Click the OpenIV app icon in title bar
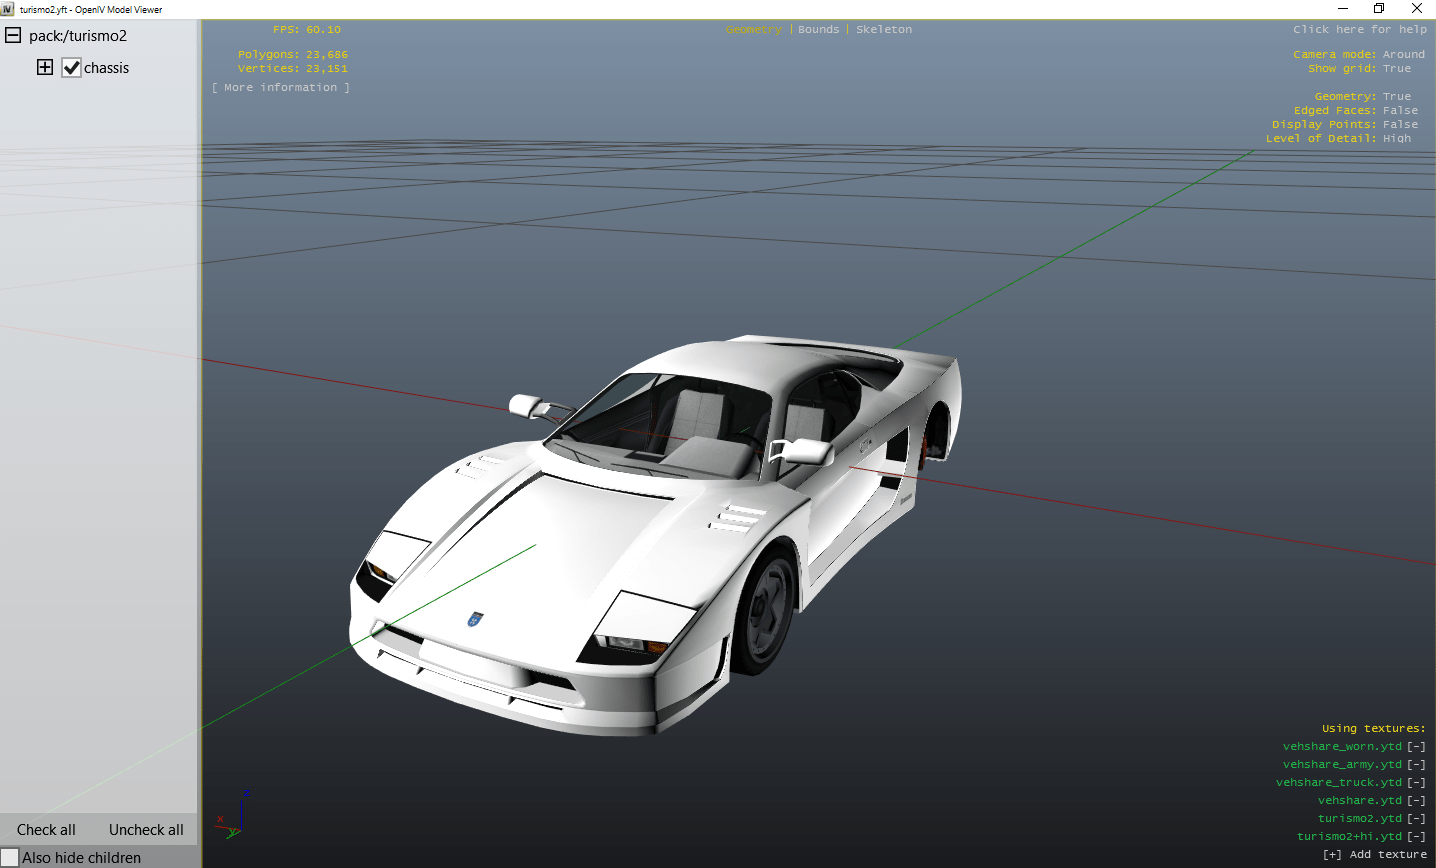This screenshot has width=1436, height=868. tap(8, 9)
